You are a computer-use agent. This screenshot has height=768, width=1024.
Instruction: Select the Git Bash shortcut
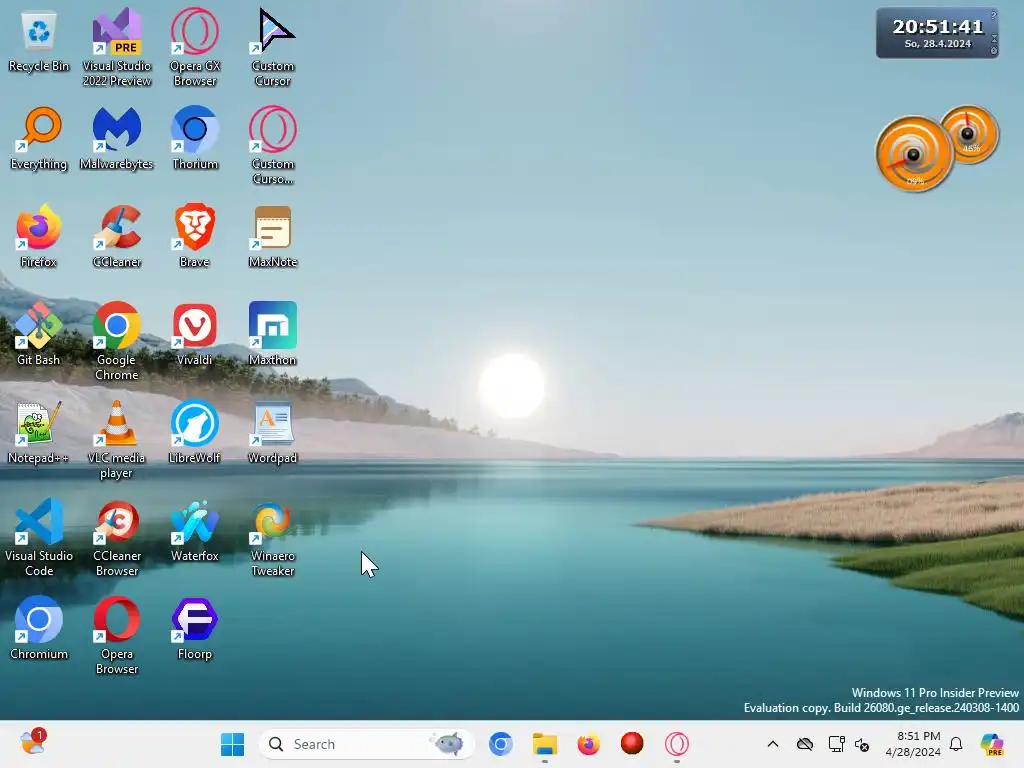[x=39, y=335]
